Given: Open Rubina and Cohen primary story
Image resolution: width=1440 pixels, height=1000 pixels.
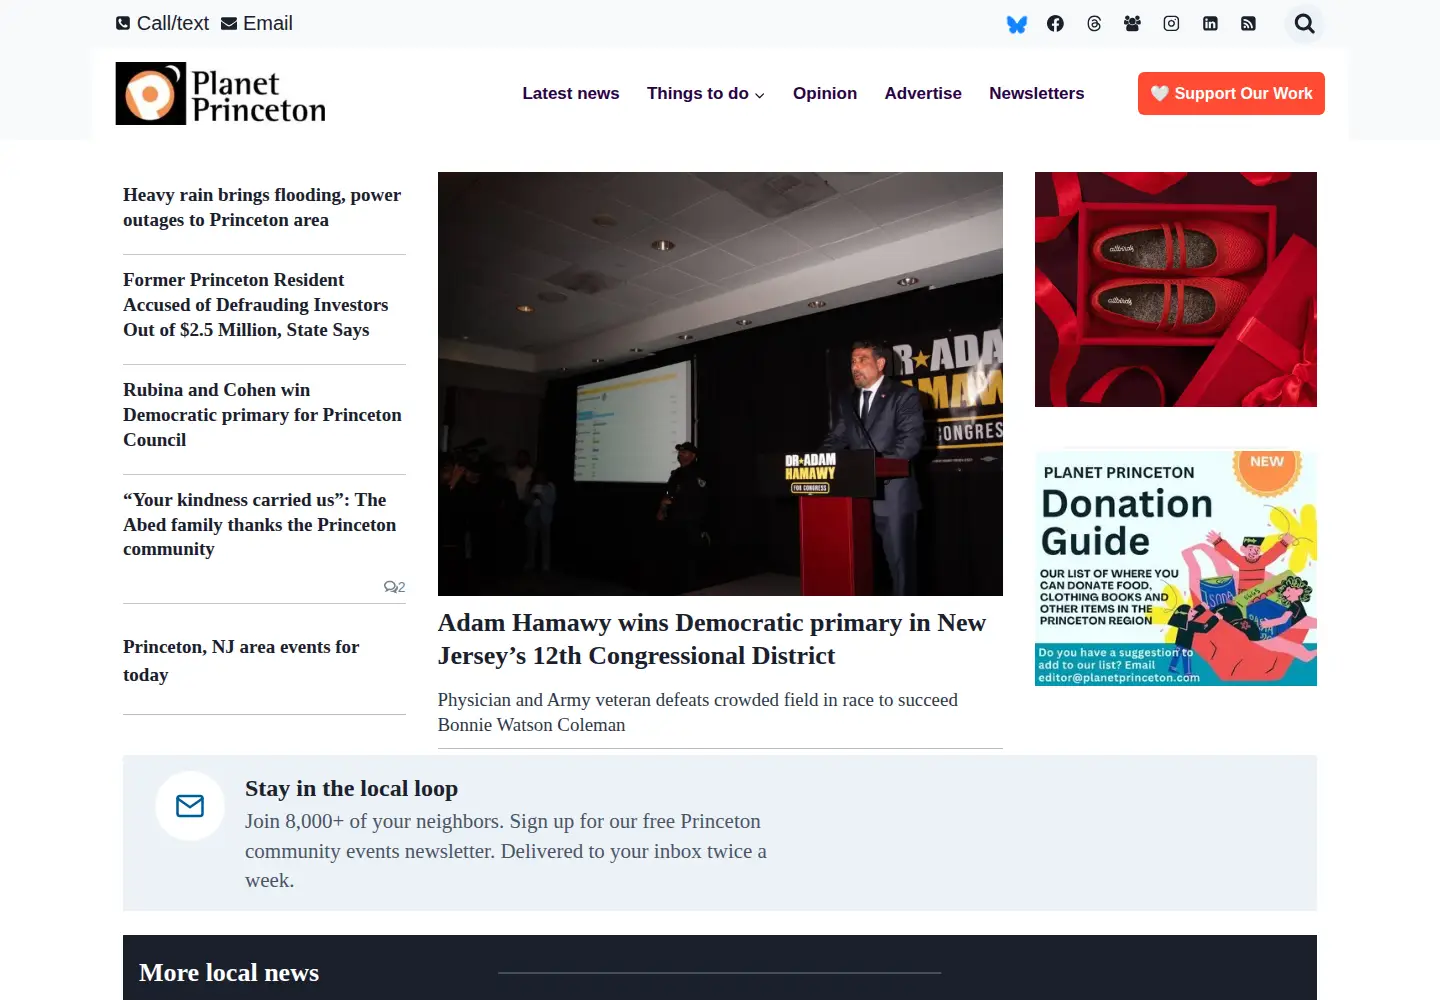Looking at the screenshot, I should point(262,415).
